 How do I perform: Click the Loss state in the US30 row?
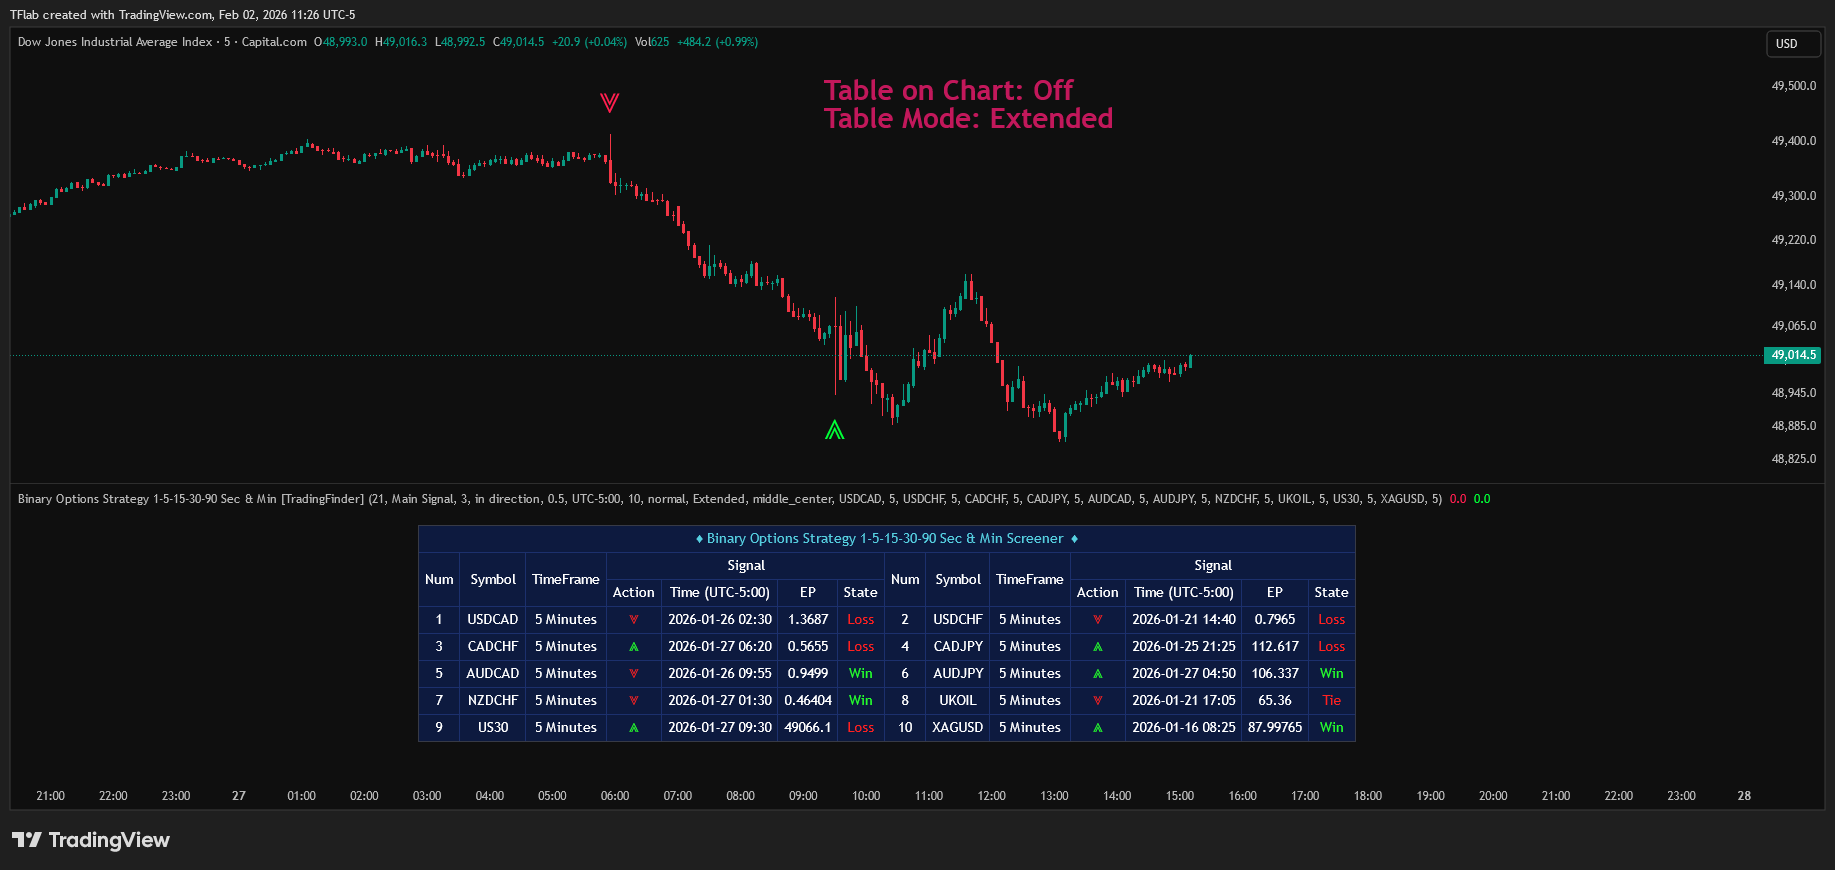[x=861, y=728]
